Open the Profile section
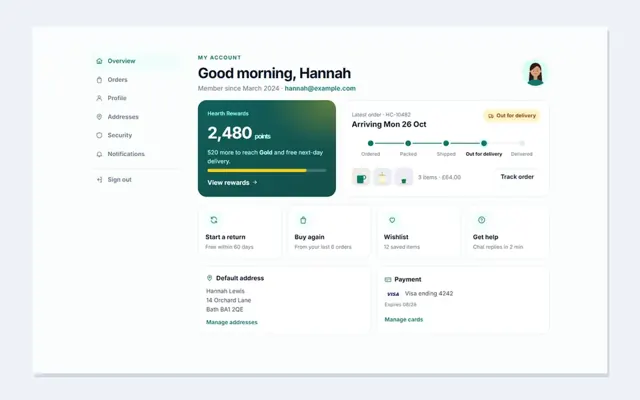Screen dimensions: 640x400 click(136, 98)
